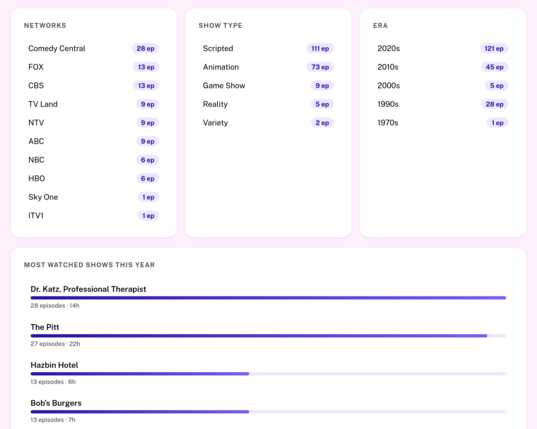Screen dimensions: 537x429
Task: Select Sky One in Networks
Action: [93, 197]
